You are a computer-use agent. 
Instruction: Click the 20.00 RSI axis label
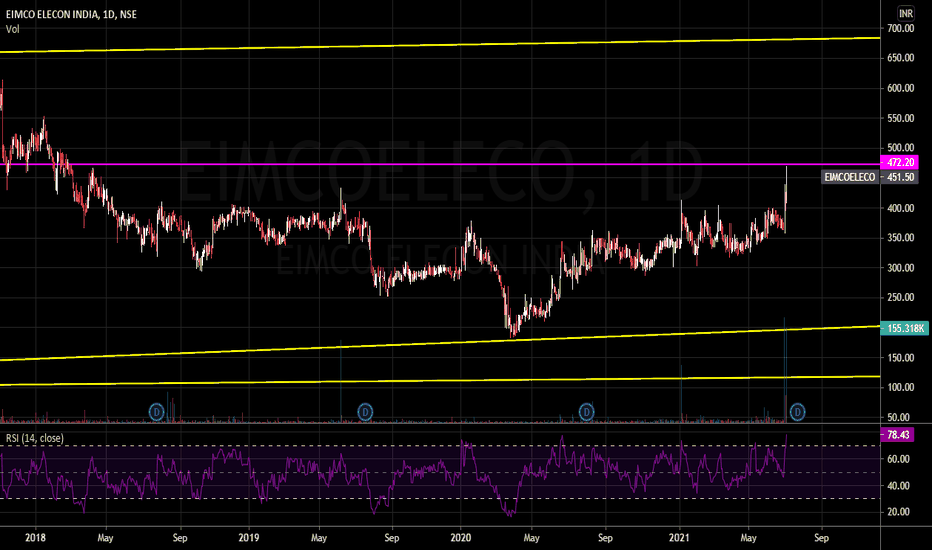pyautogui.click(x=898, y=511)
